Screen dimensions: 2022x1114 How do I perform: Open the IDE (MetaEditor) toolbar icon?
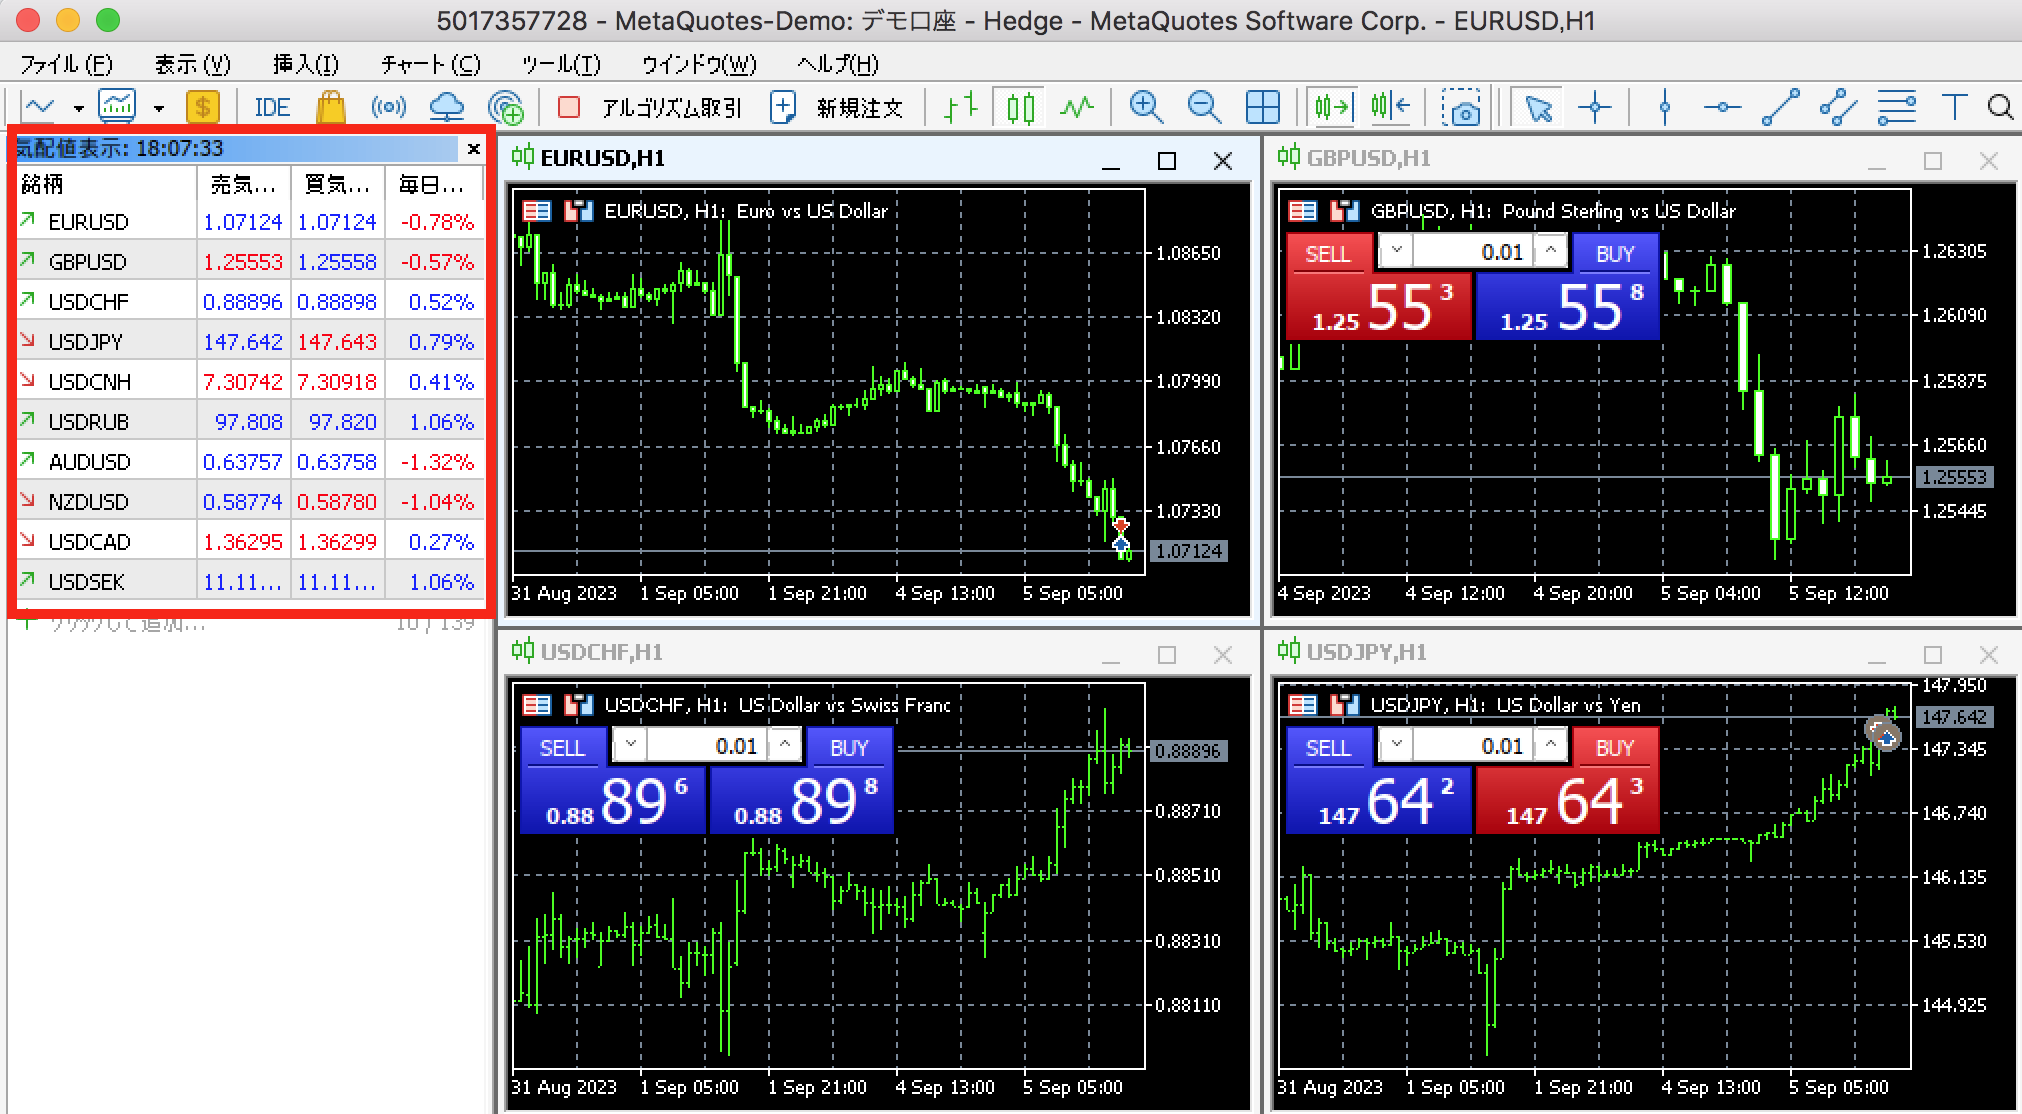tap(272, 107)
